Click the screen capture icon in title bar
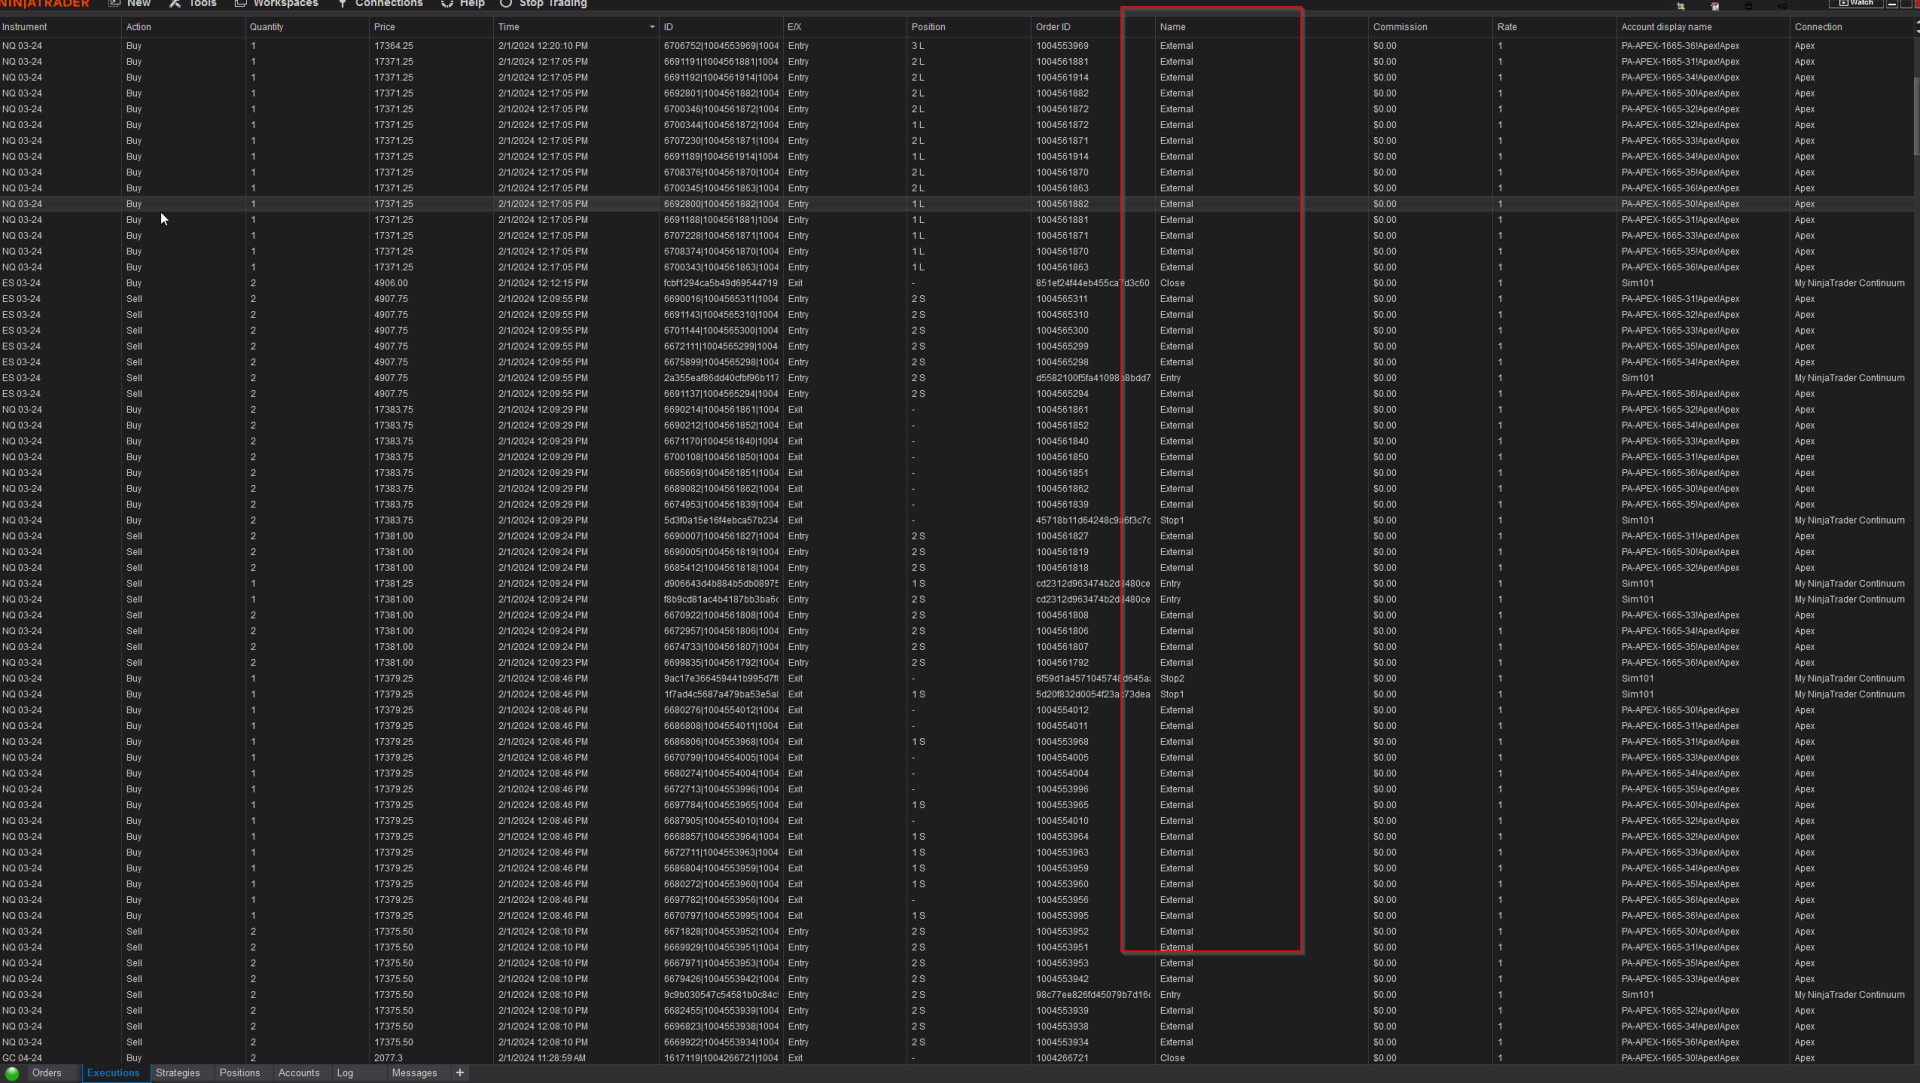Image resolution: width=1920 pixels, height=1083 pixels. tap(1681, 6)
